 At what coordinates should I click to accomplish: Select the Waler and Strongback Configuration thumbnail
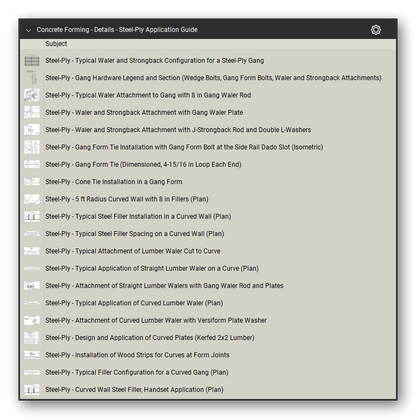(32, 61)
